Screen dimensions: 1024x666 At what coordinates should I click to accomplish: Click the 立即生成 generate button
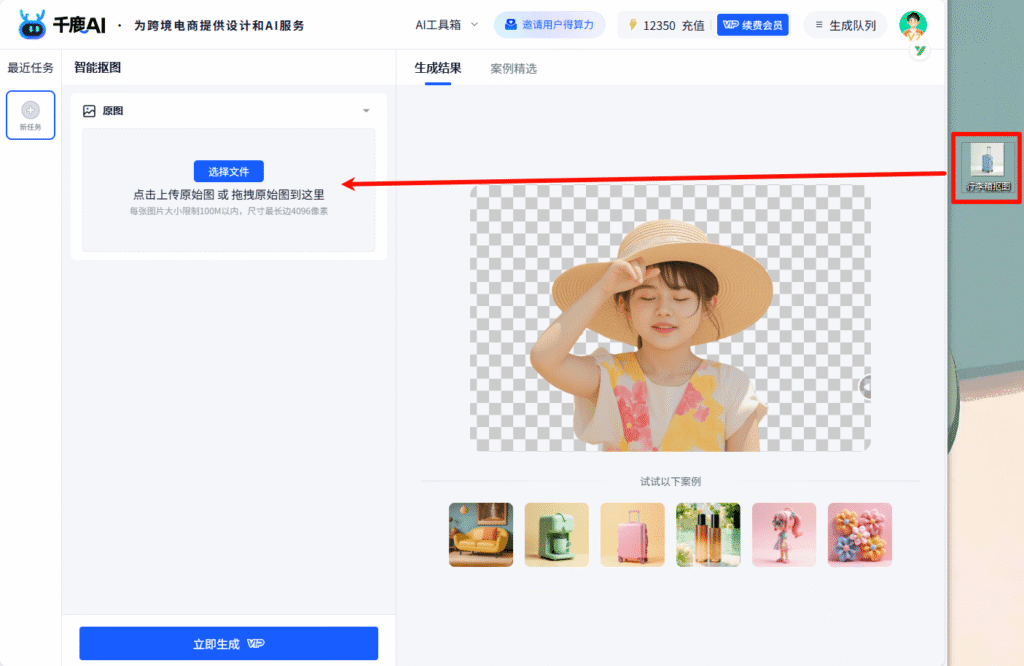(x=228, y=643)
